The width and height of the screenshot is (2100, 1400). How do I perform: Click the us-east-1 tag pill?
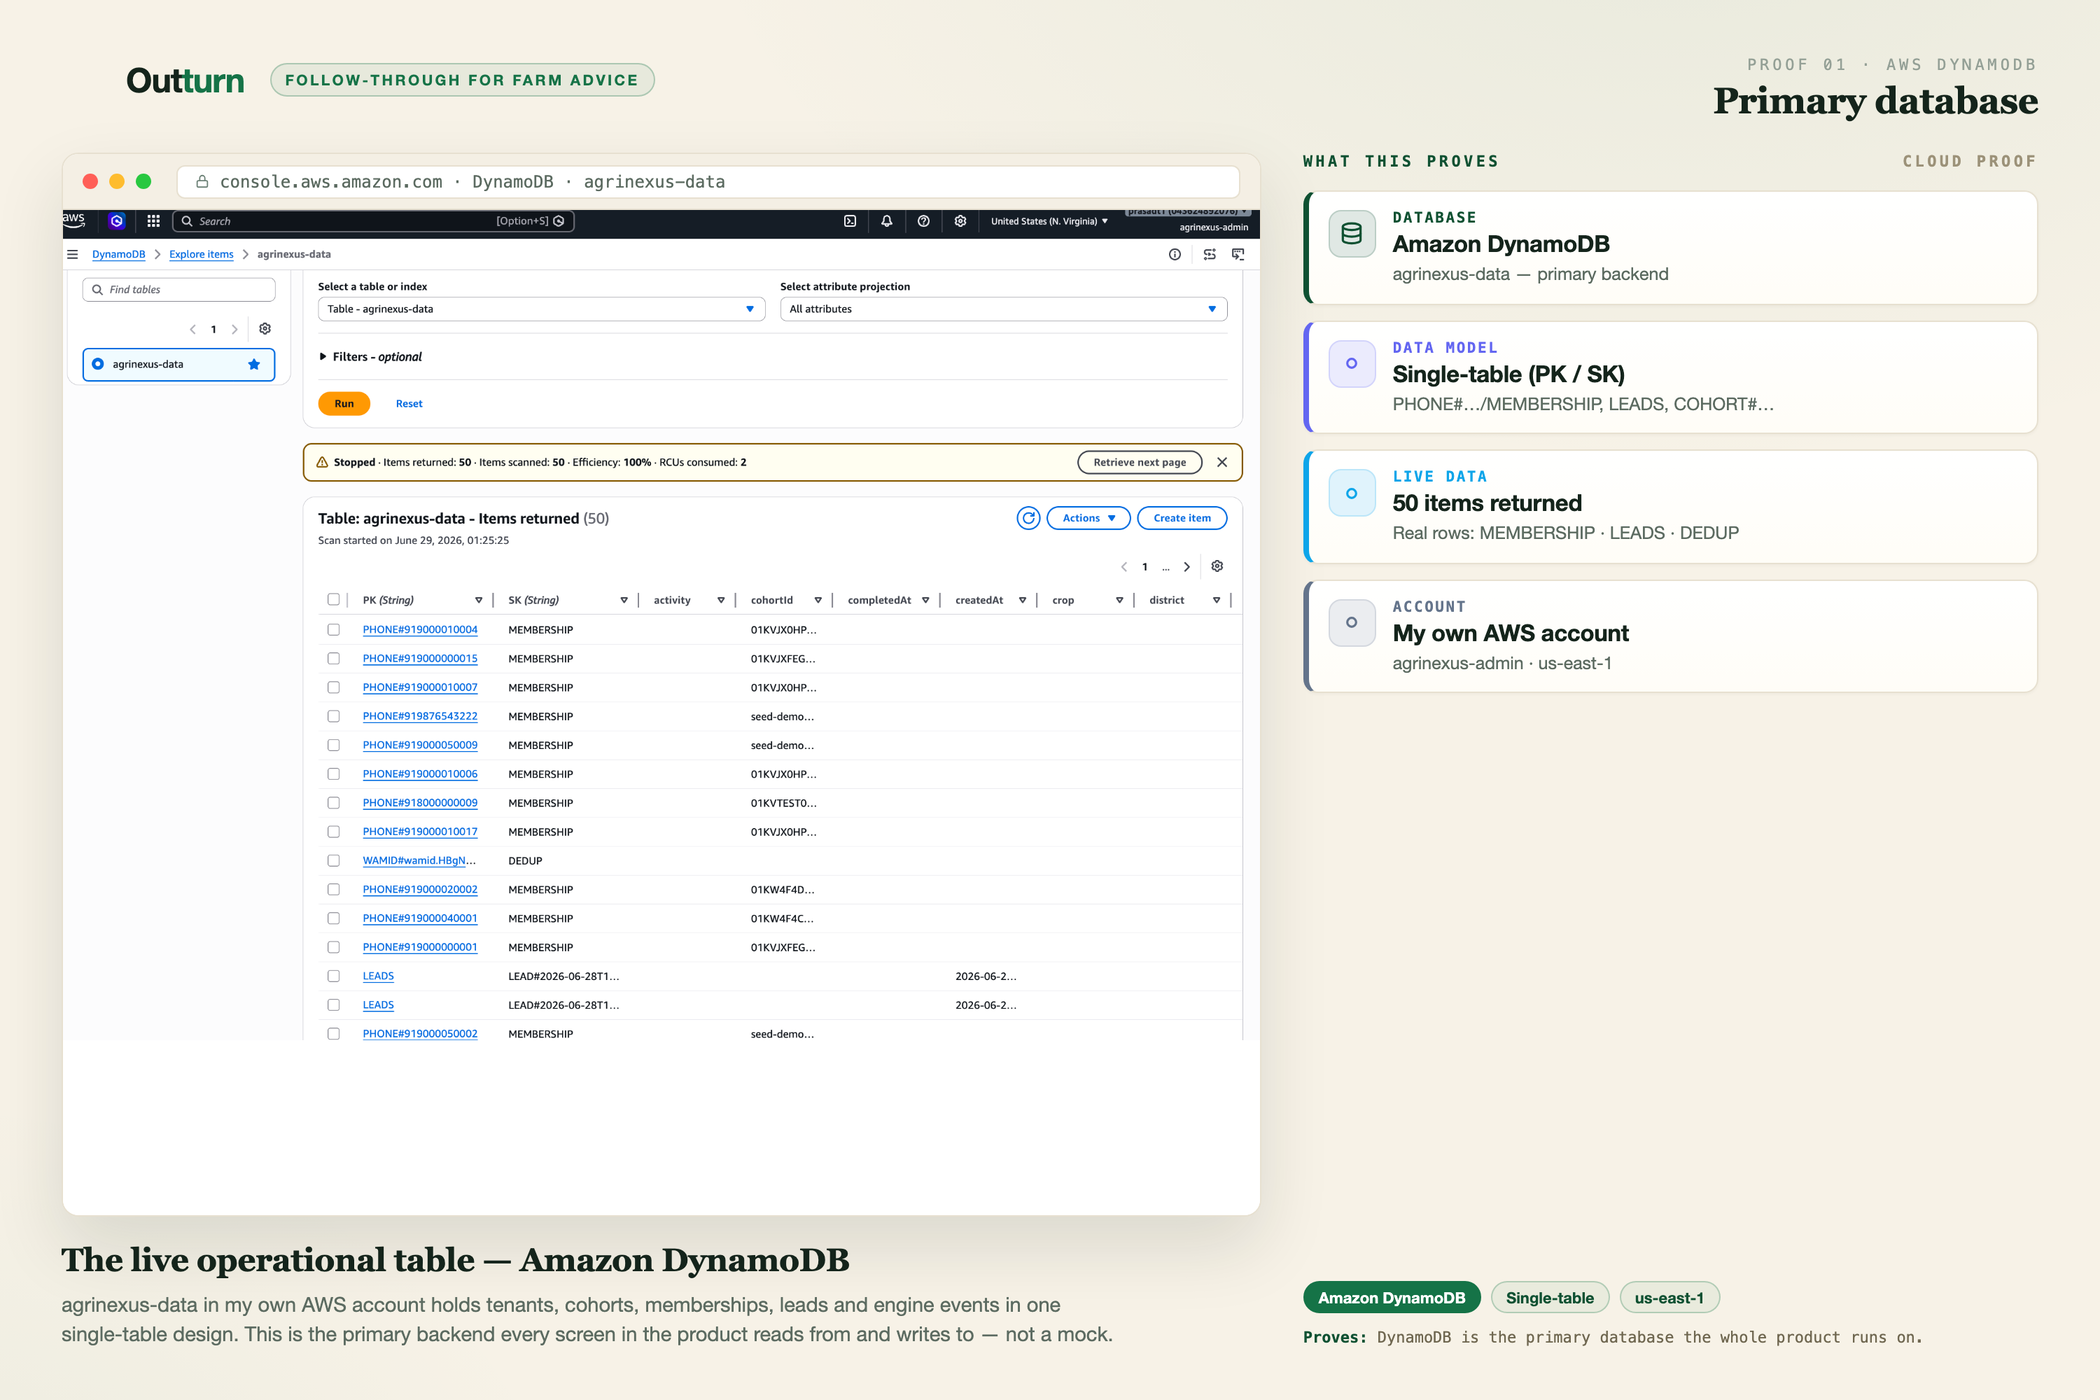1668,1298
